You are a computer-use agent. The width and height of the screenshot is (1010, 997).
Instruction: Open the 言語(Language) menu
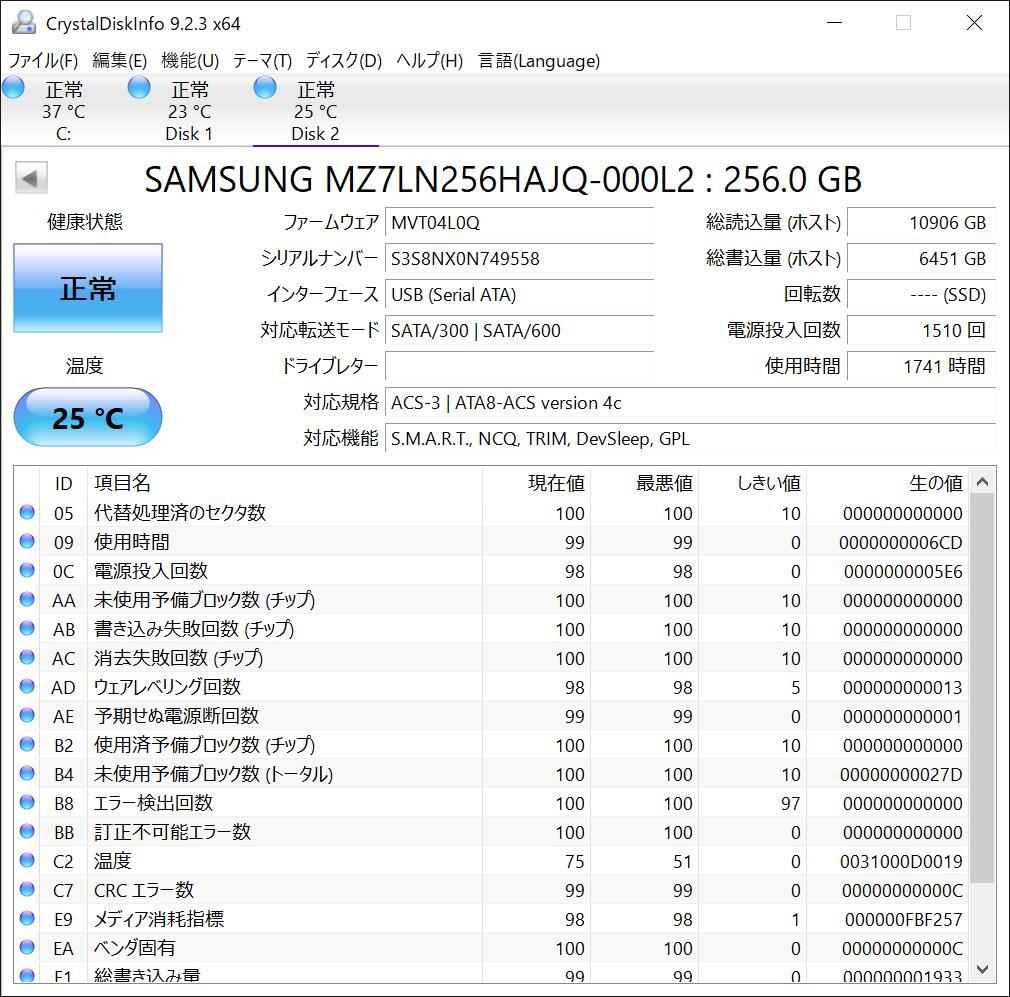pyautogui.click(x=541, y=61)
